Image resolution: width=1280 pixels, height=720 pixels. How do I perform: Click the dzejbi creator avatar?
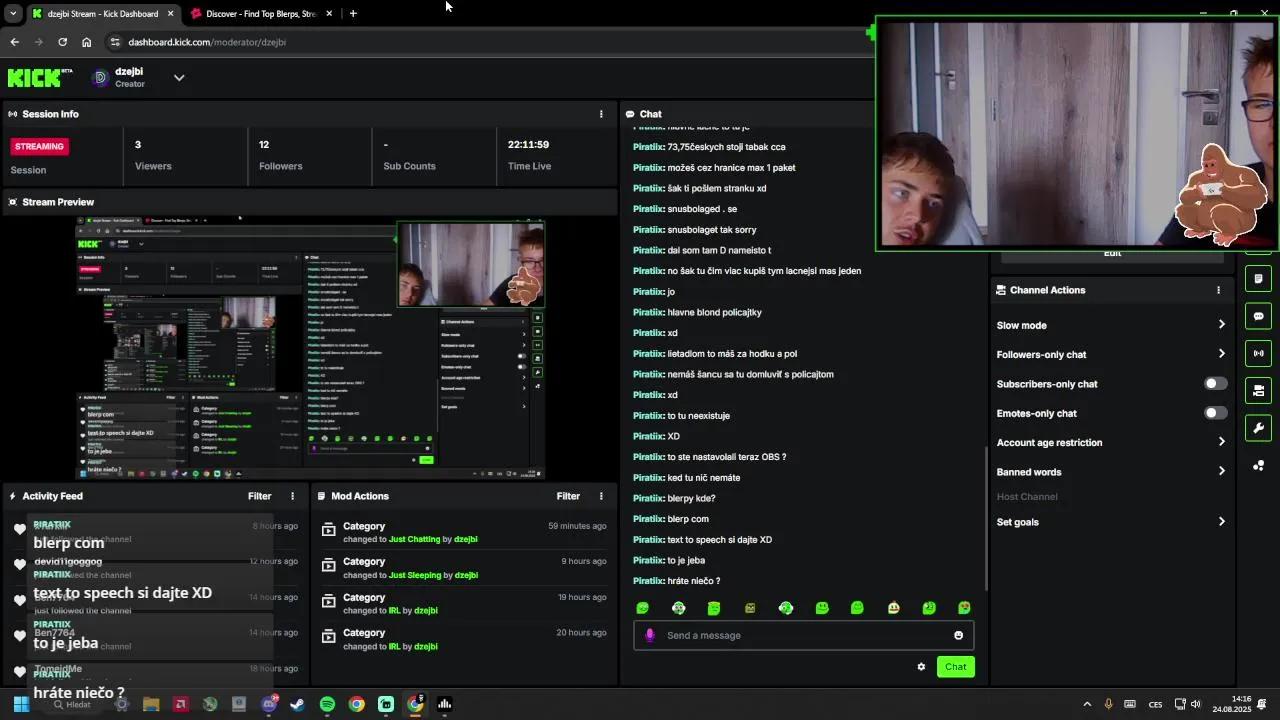pyautogui.click(x=100, y=77)
